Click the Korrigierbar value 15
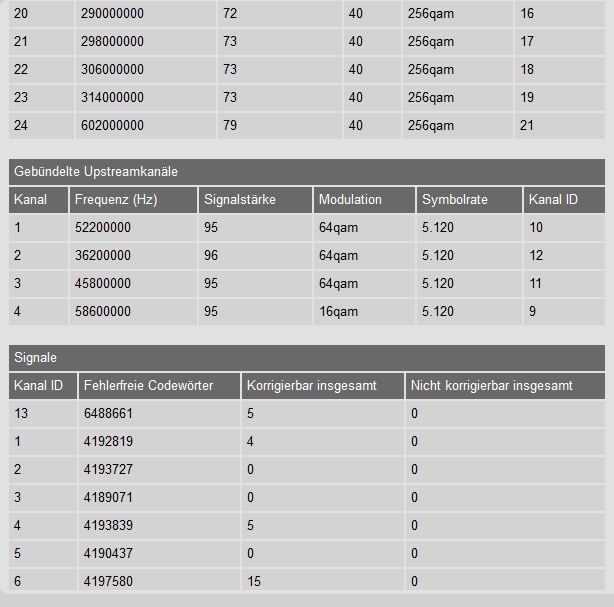Image resolution: width=614 pixels, height=607 pixels. point(254,581)
